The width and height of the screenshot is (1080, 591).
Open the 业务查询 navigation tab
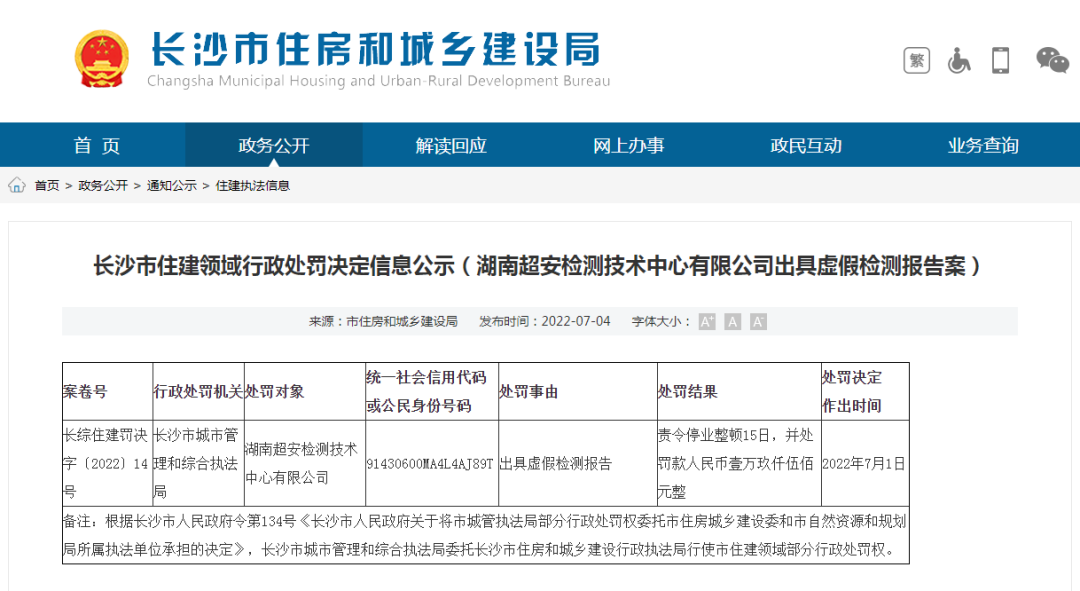(983, 145)
